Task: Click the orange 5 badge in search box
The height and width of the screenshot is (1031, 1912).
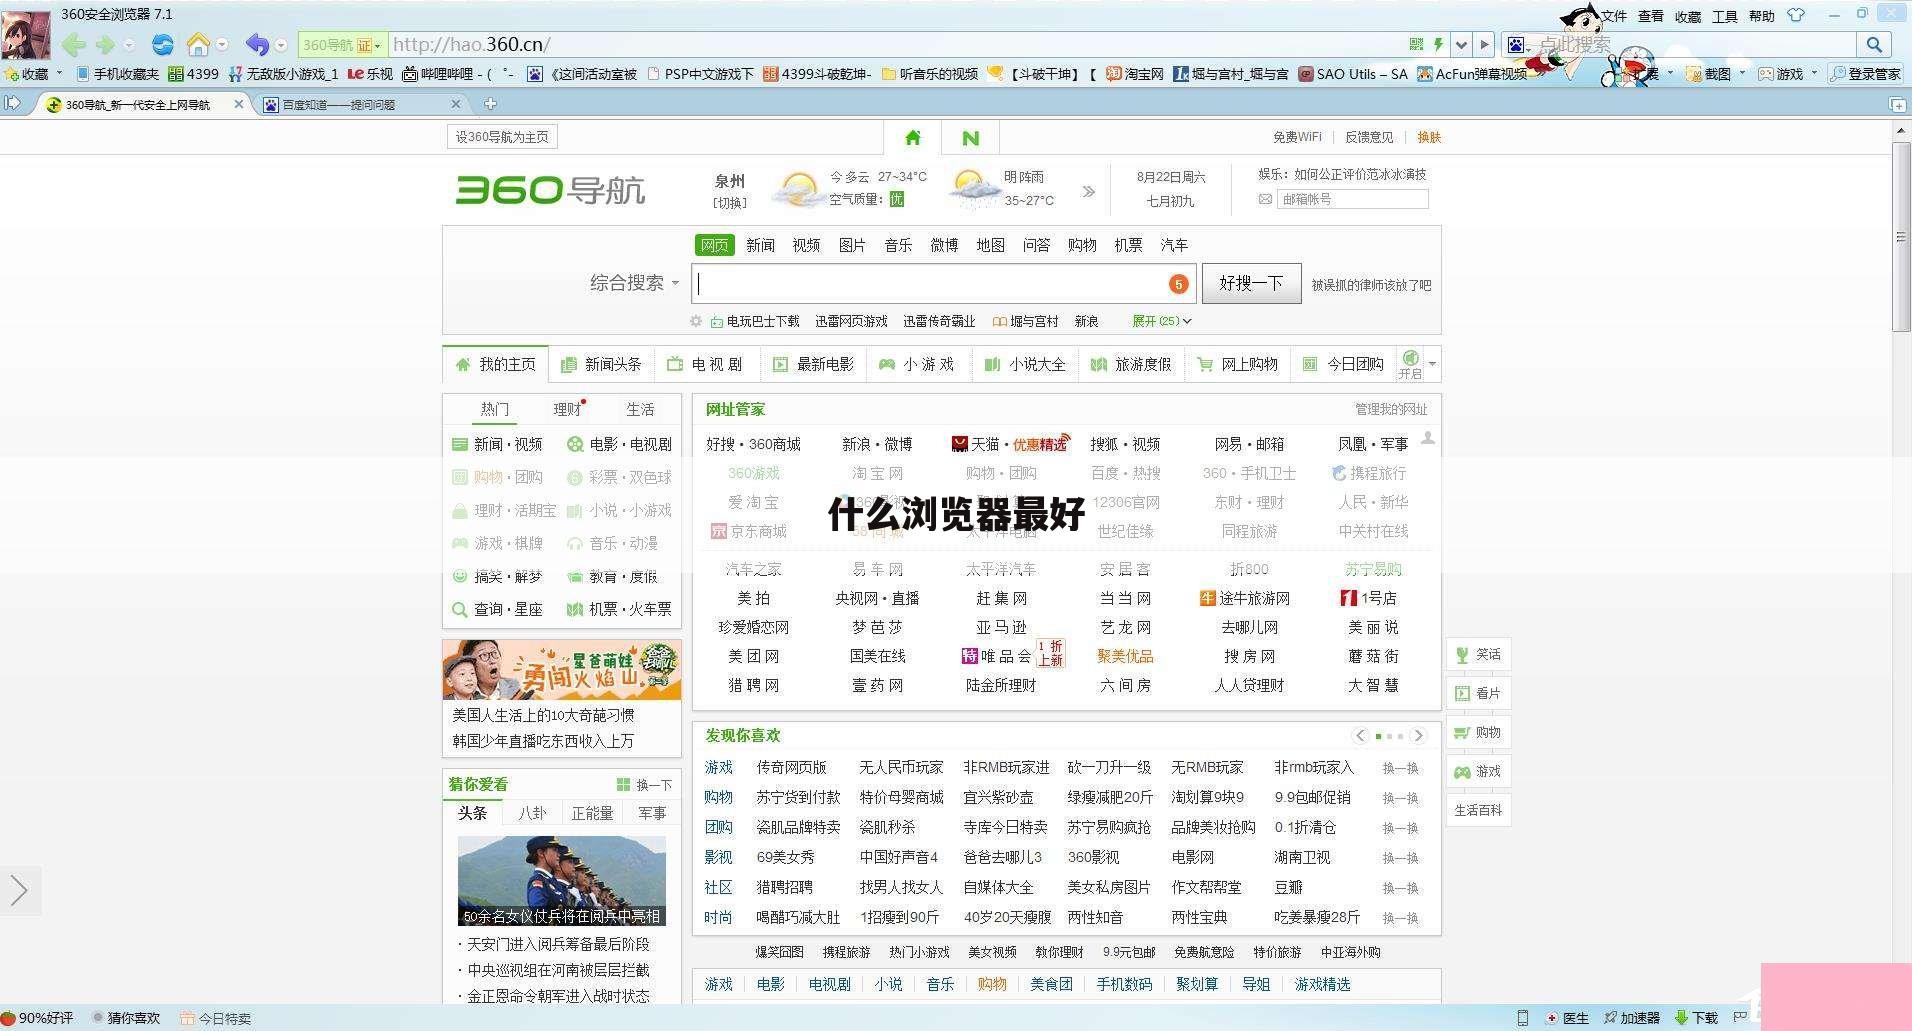Action: tap(1179, 284)
